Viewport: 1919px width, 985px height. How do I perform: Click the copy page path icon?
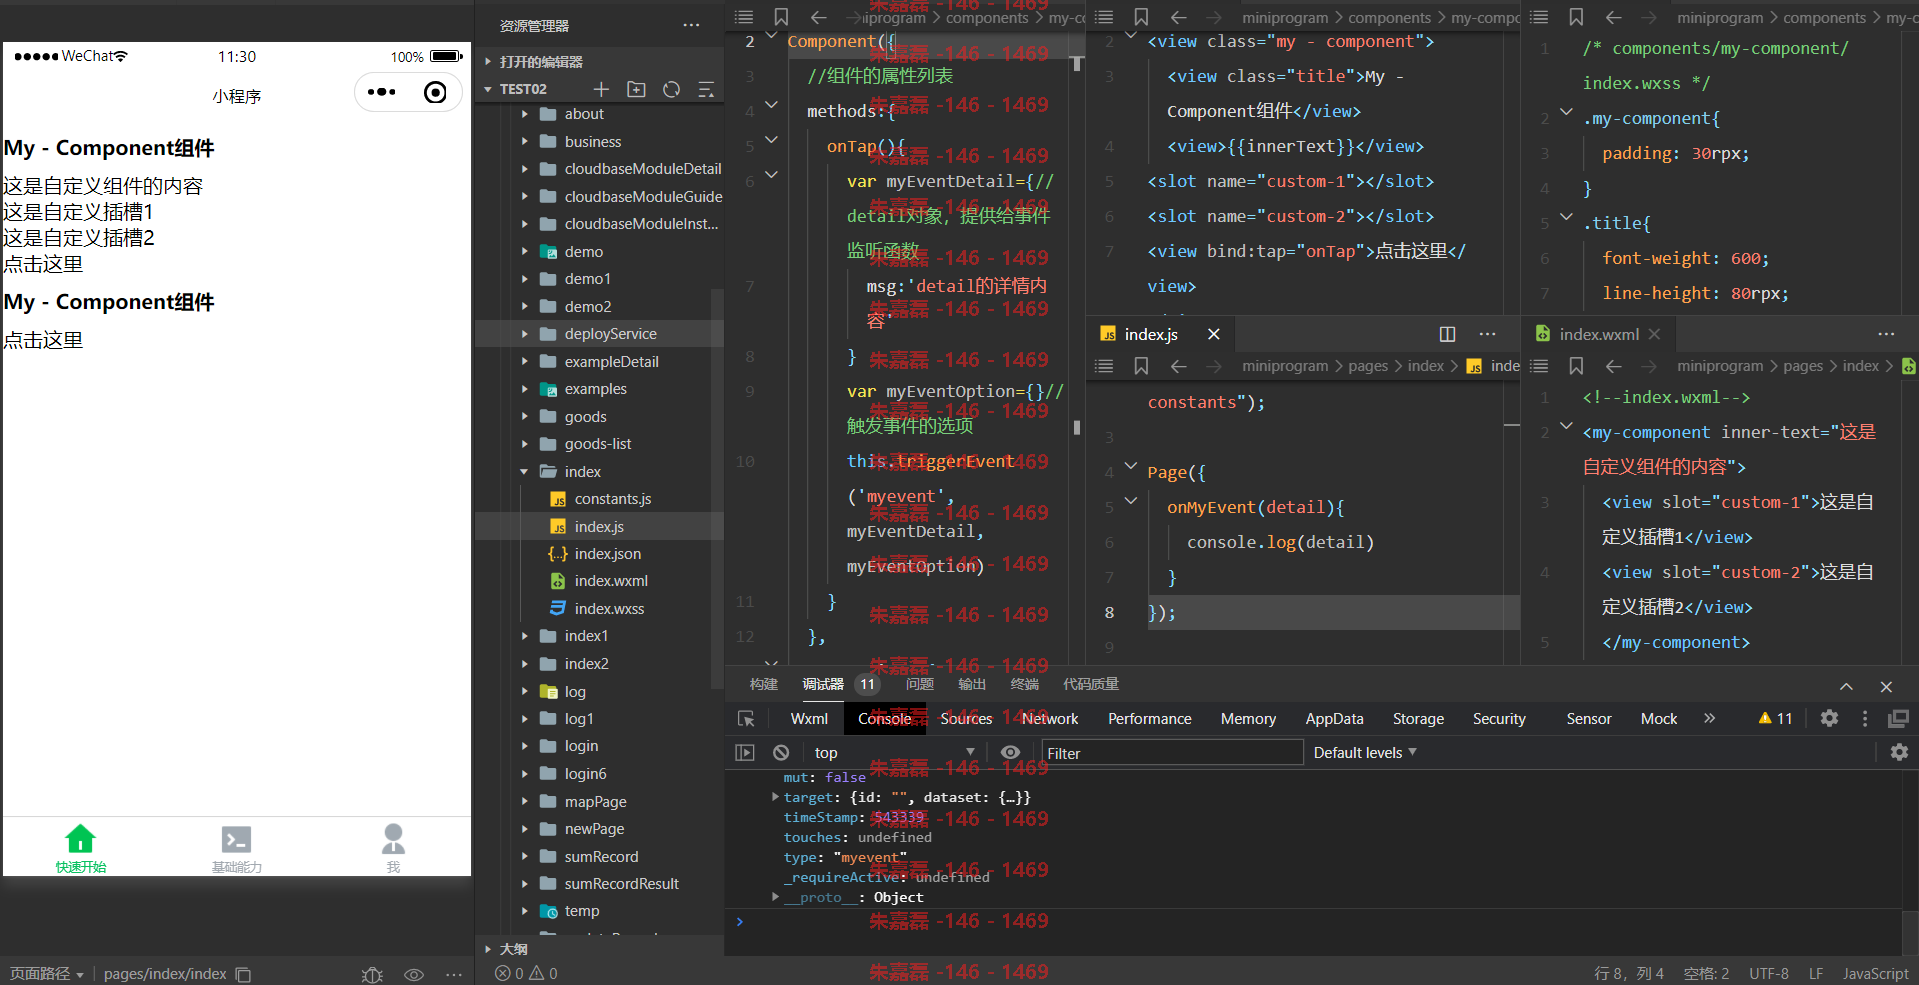(243, 974)
